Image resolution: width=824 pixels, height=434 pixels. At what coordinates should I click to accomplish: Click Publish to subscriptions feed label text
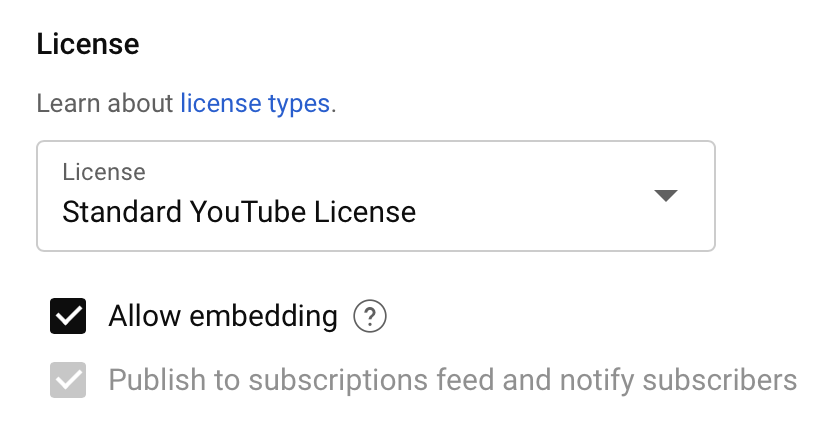click(452, 380)
